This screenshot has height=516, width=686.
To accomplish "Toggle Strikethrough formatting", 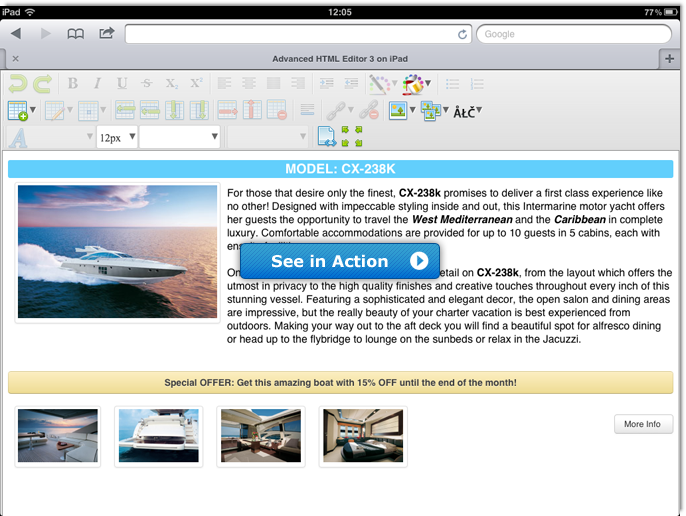I will pyautogui.click(x=147, y=83).
